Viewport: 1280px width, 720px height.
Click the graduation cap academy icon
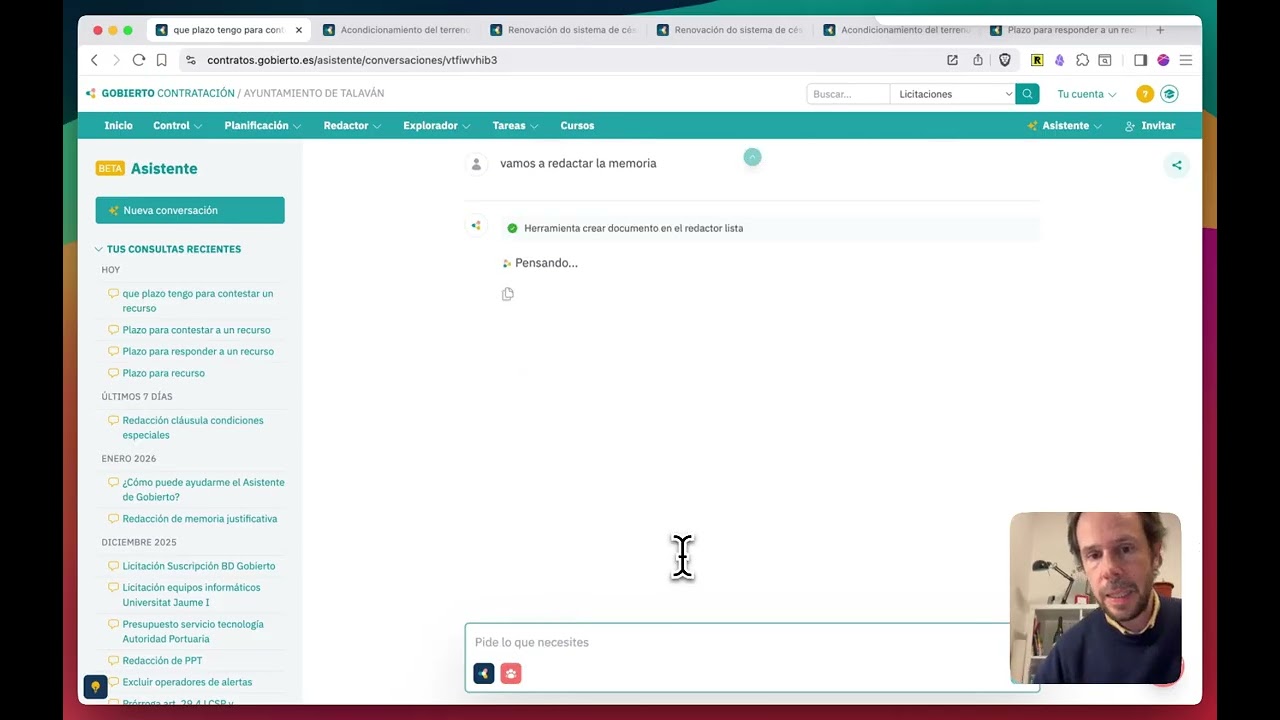click(1169, 94)
